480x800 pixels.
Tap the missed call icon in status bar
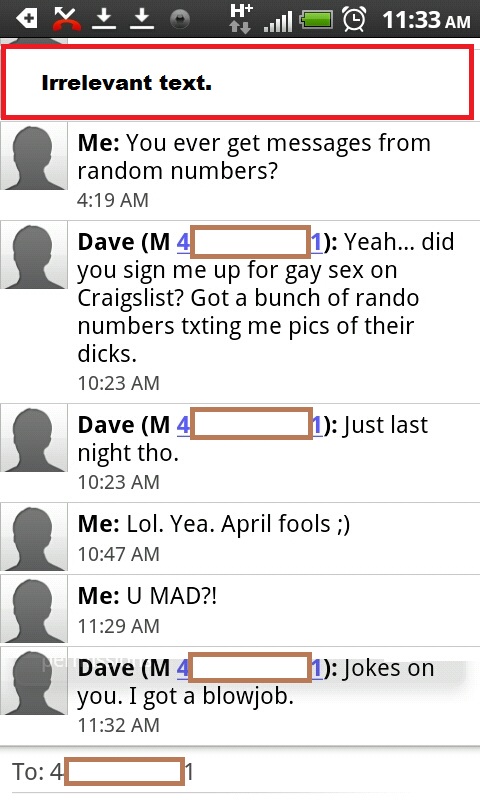tap(65, 19)
